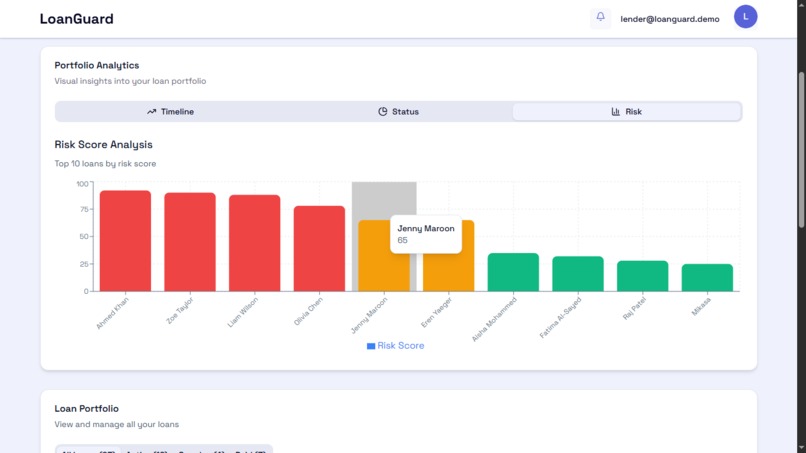Screen dimensions: 806x453
Task: Click the Raj Patel axis label
Action: pyautogui.click(x=634, y=309)
